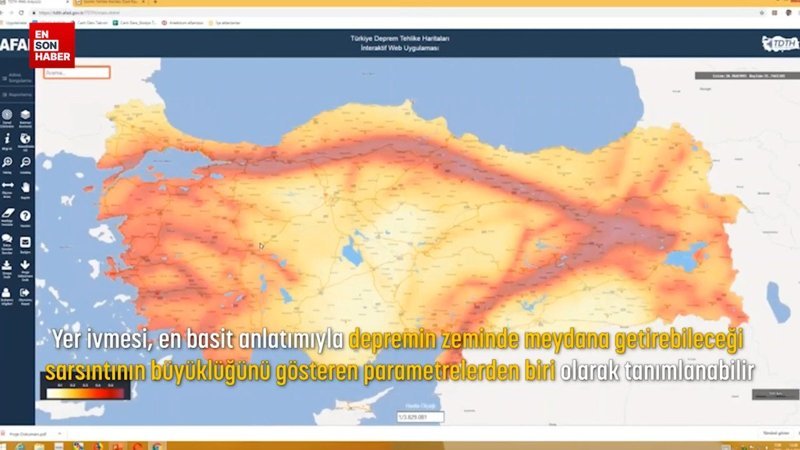800x450 pixels.
Task: Click the Arama search input field
Action: (x=76, y=72)
